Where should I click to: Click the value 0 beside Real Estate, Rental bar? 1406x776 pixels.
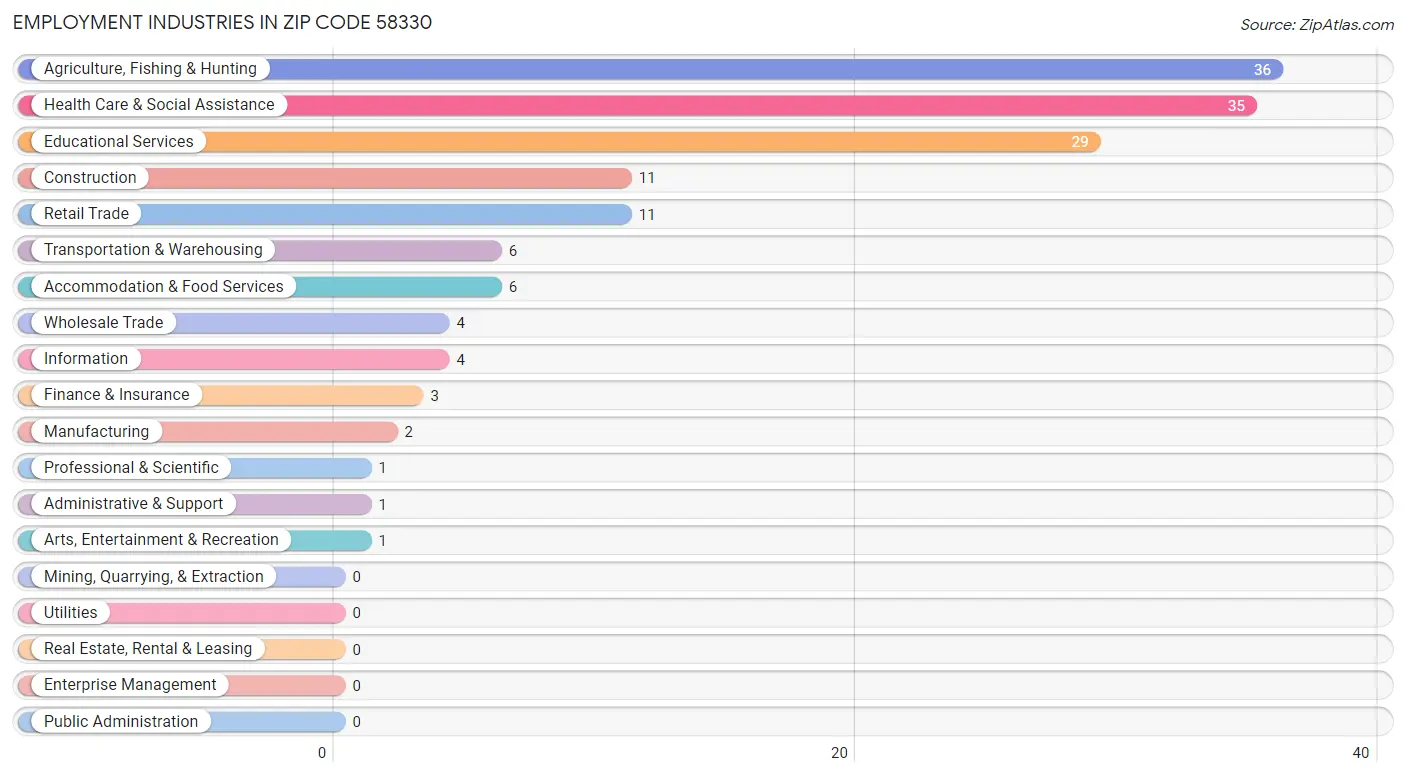click(356, 650)
